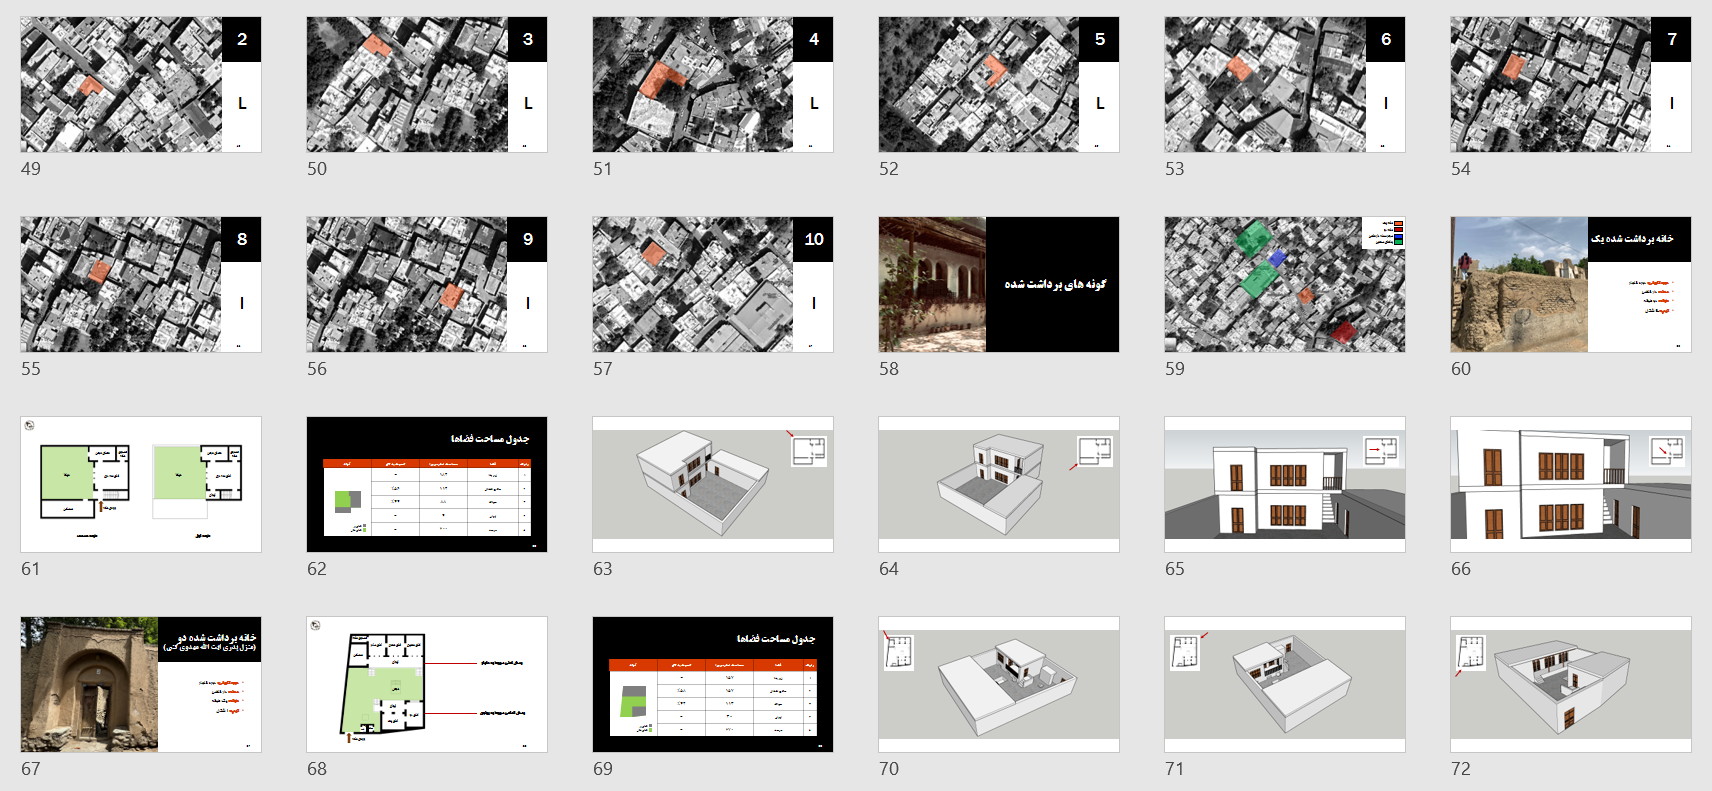1712x791 pixels.
Task: Select slide 54 aerial map numbered 7
Action: pos(1570,84)
